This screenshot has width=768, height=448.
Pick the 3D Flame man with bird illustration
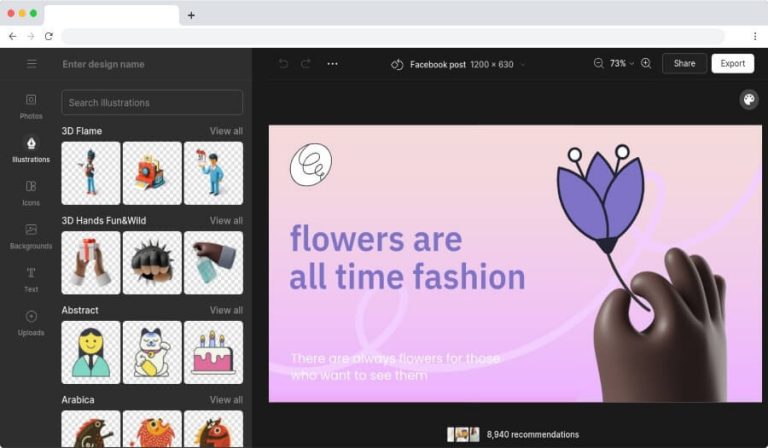(x=91, y=173)
